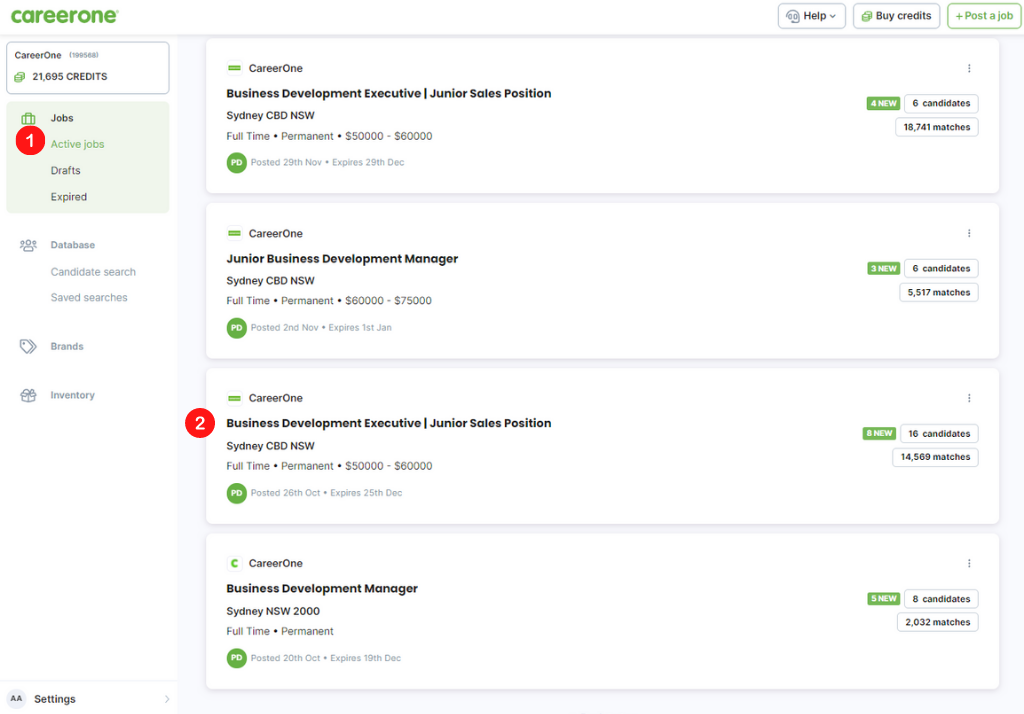Click the Database people icon

point(28,246)
